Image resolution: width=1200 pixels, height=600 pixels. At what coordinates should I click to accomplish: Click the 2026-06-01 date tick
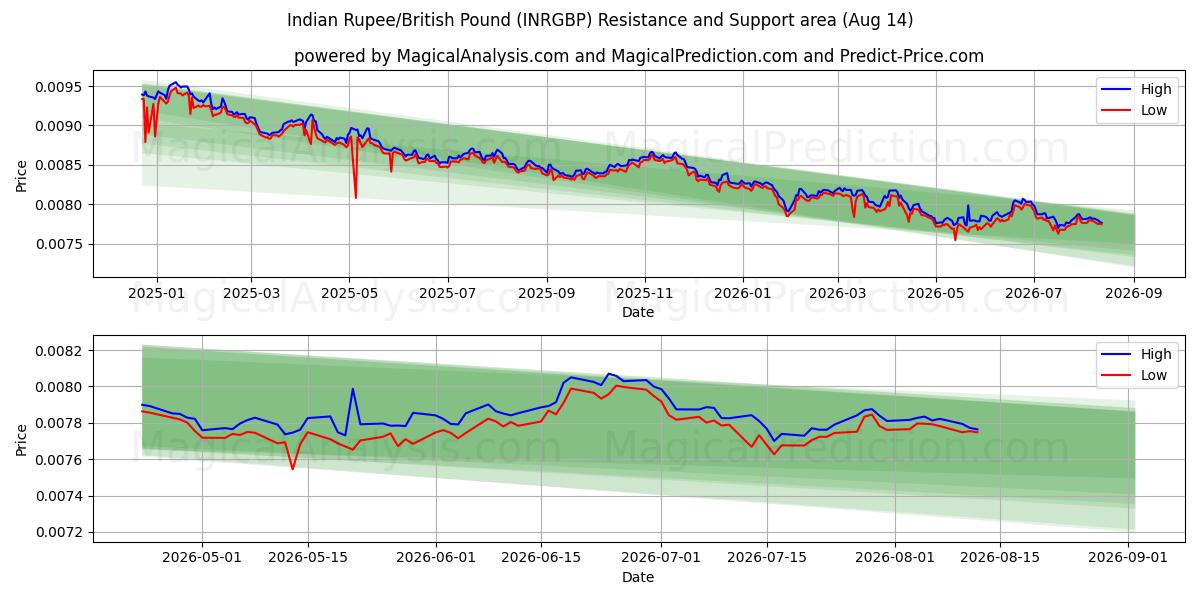pyautogui.click(x=436, y=558)
